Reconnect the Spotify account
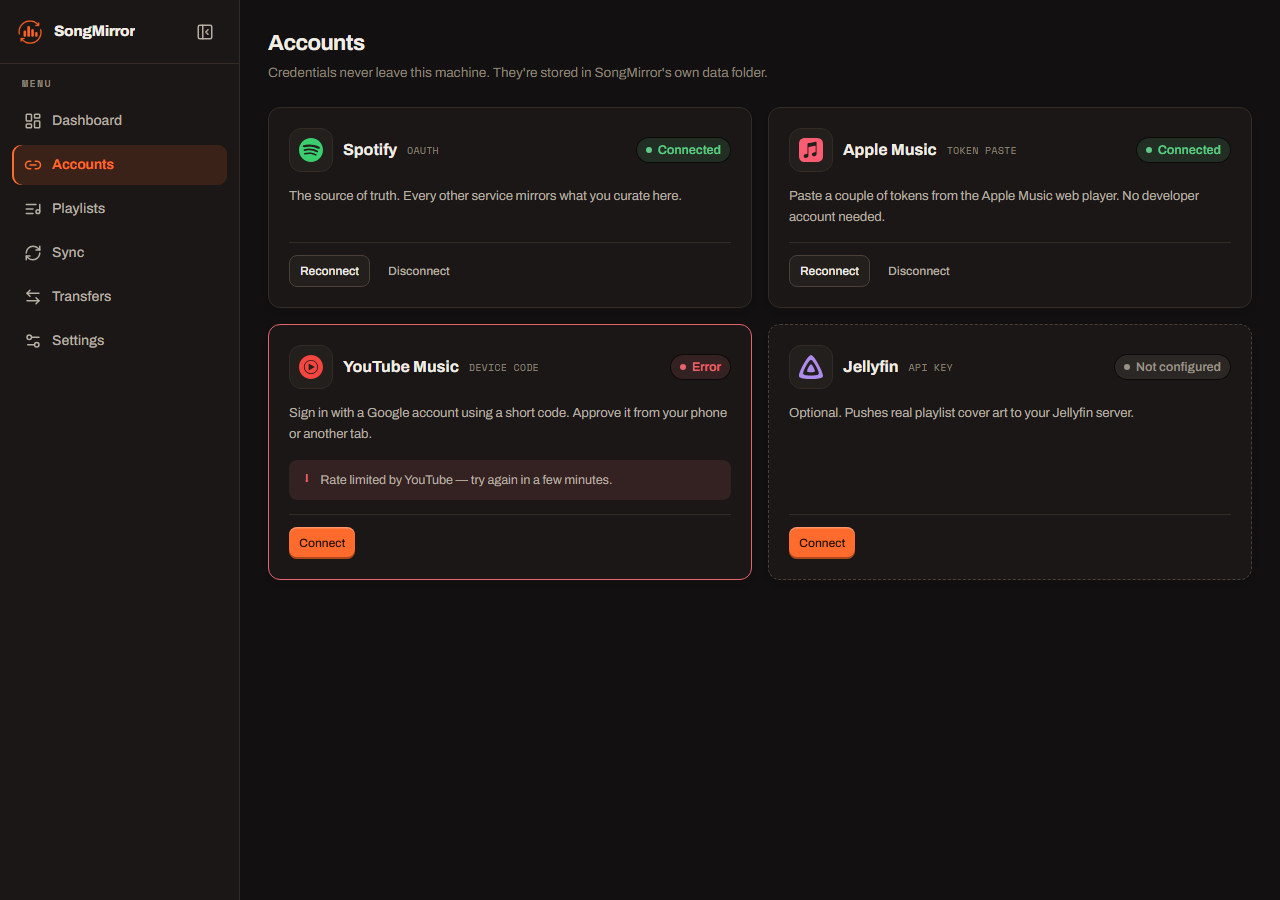This screenshot has height=900, width=1280. pyautogui.click(x=329, y=271)
